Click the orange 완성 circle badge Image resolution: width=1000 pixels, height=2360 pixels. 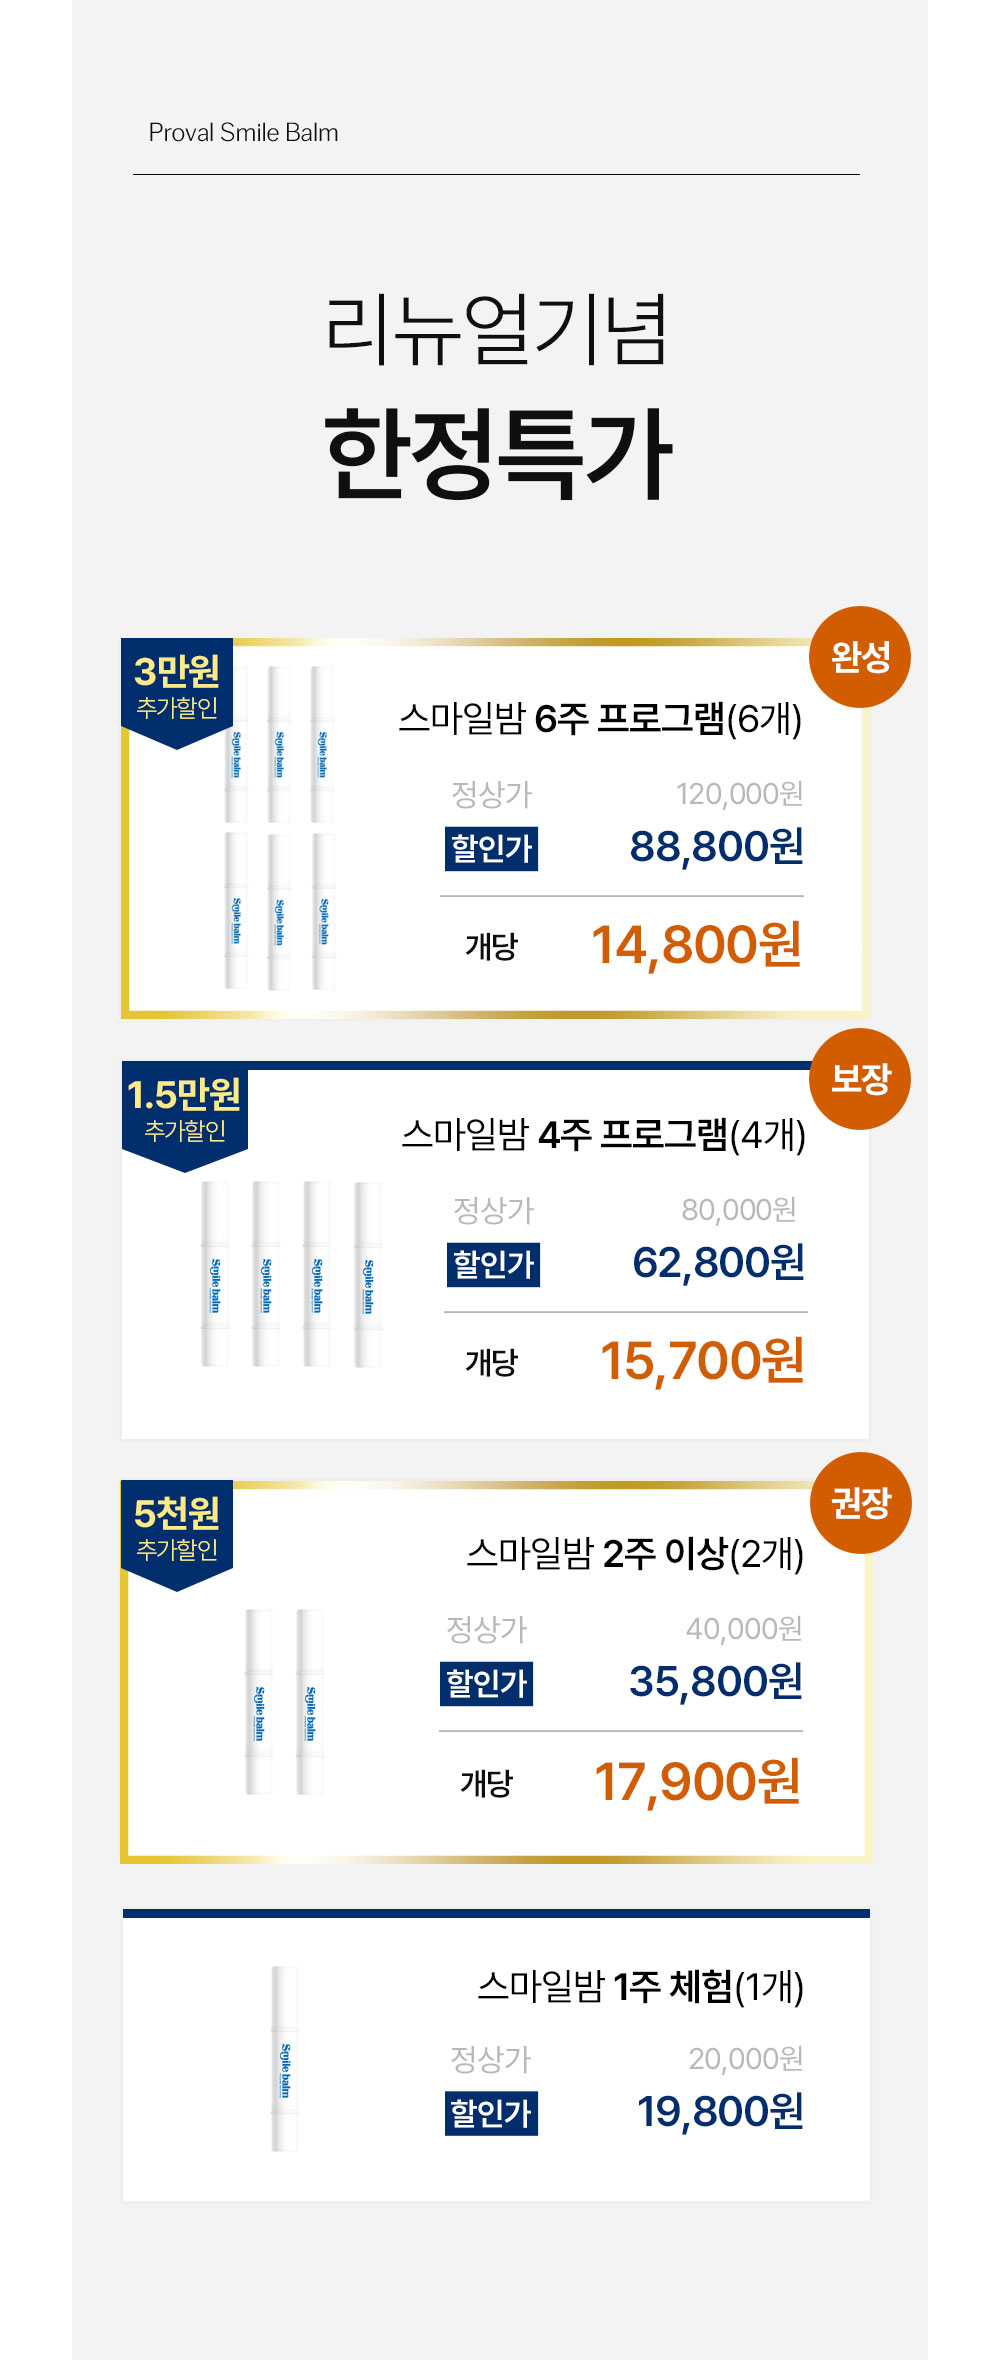coord(859,657)
